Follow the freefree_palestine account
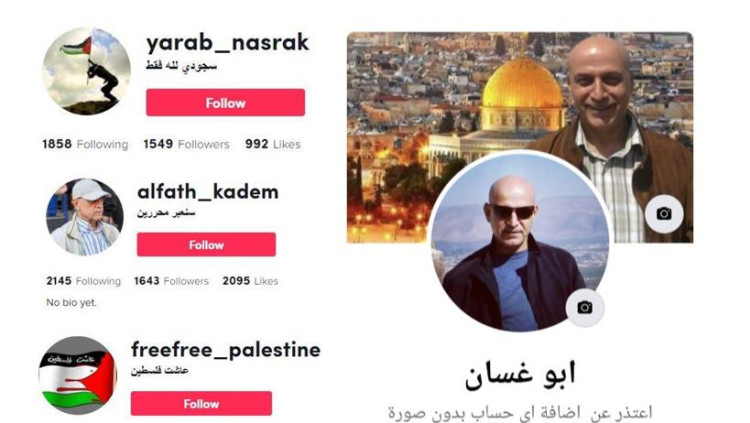 tap(201, 403)
